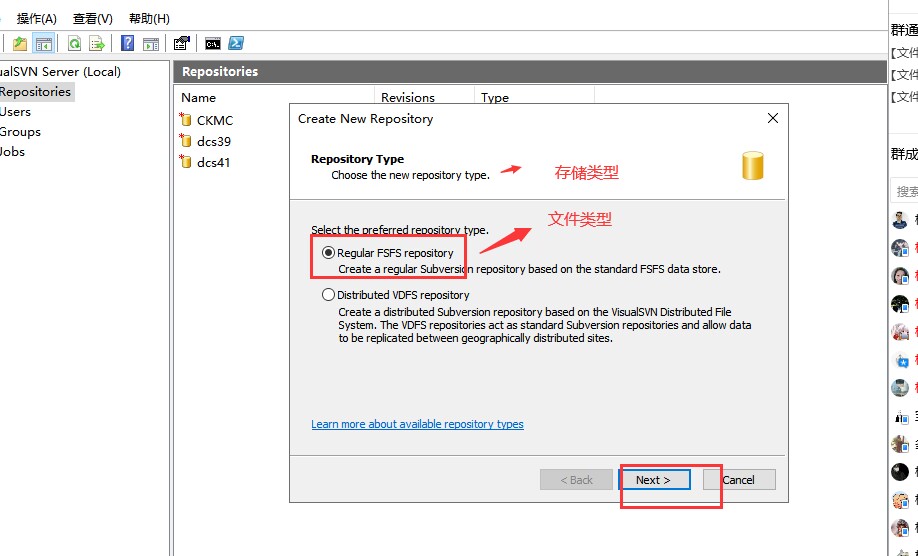Click the 搜索 field in the chat window
The height and width of the screenshot is (556, 918).
905,191
